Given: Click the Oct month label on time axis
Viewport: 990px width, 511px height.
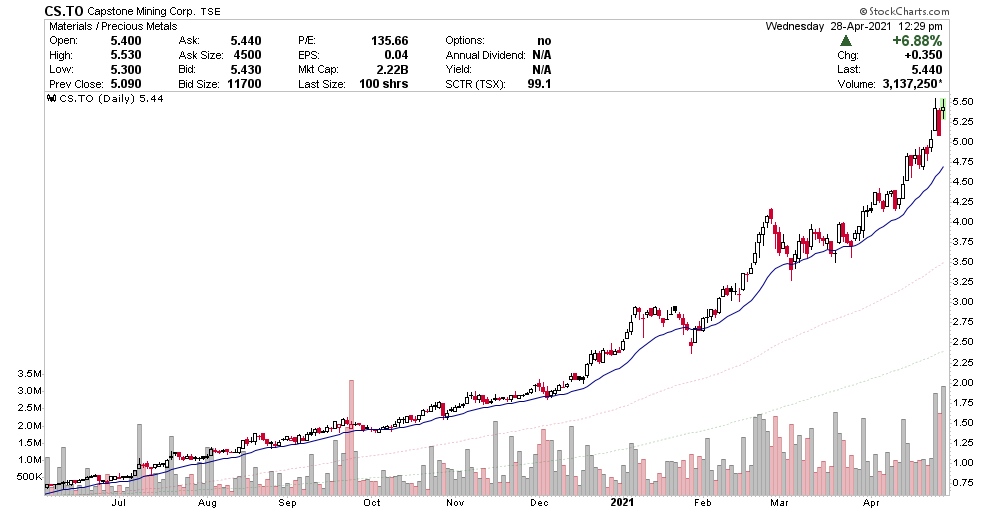Looking at the screenshot, I should tap(372, 503).
